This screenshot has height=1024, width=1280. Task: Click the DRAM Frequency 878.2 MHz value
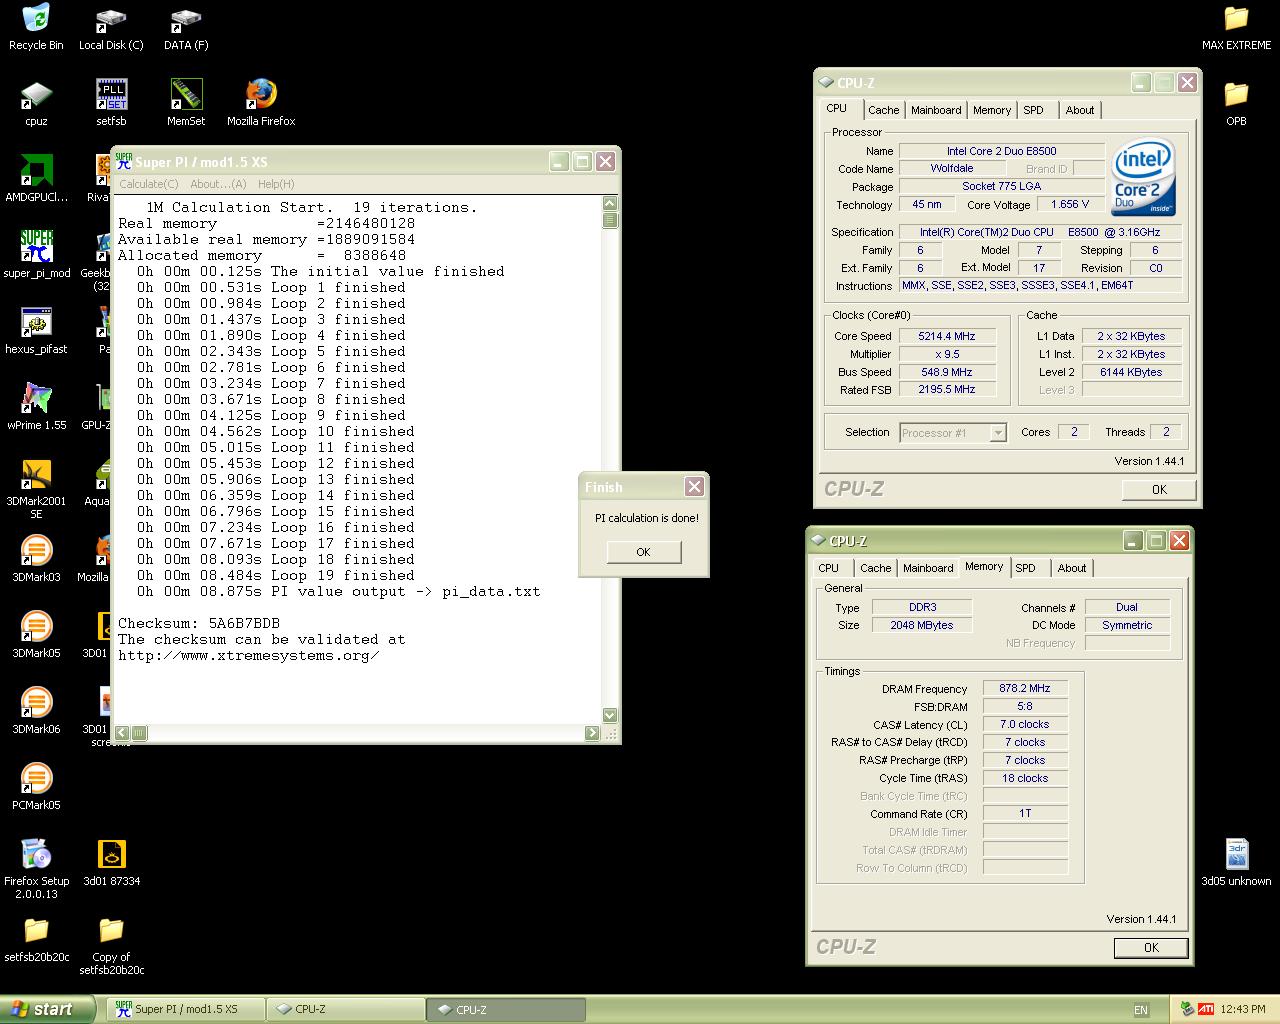point(1025,688)
